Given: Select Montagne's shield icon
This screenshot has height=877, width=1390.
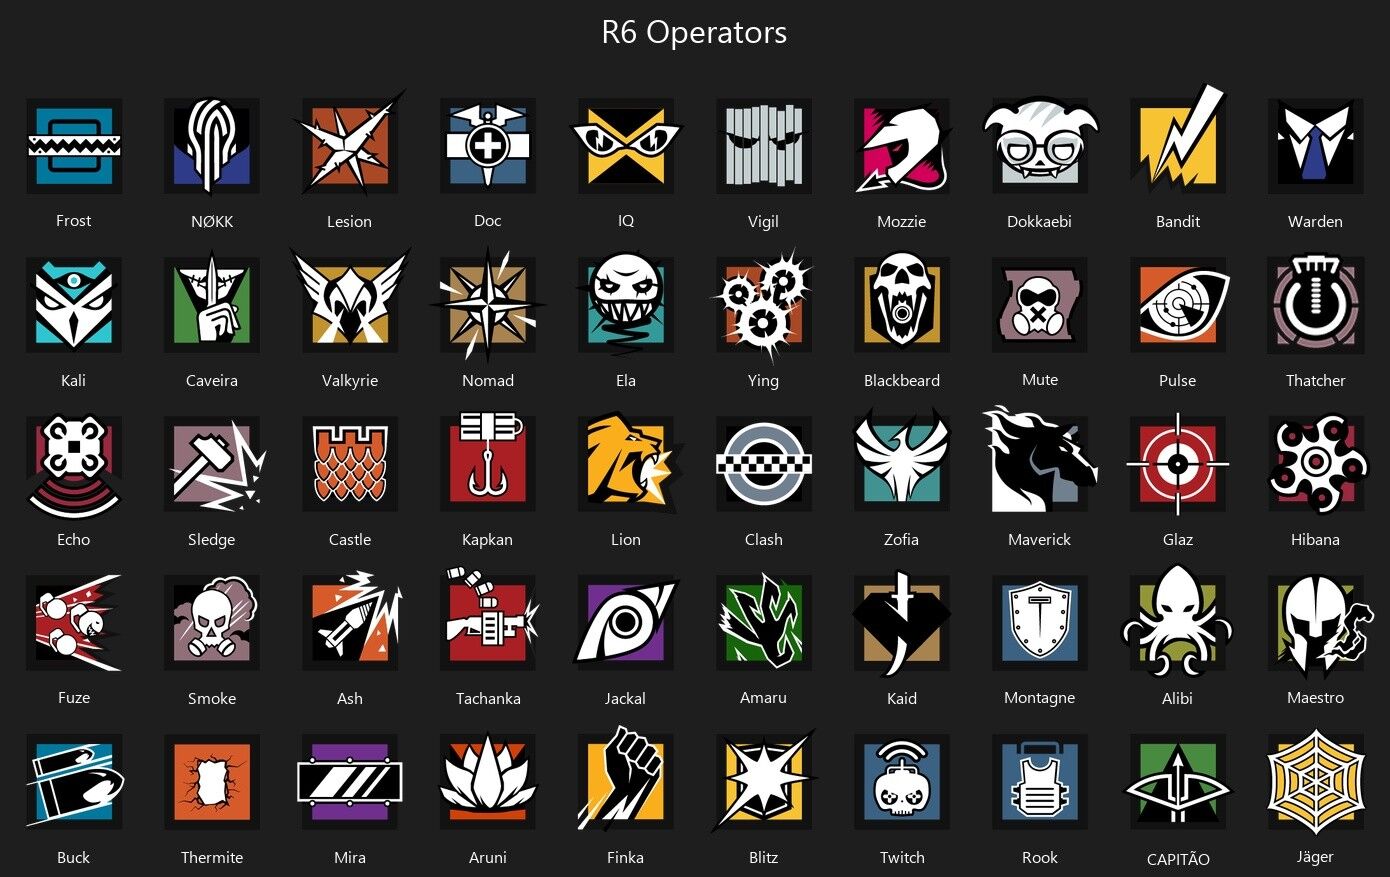Looking at the screenshot, I should tap(1040, 622).
